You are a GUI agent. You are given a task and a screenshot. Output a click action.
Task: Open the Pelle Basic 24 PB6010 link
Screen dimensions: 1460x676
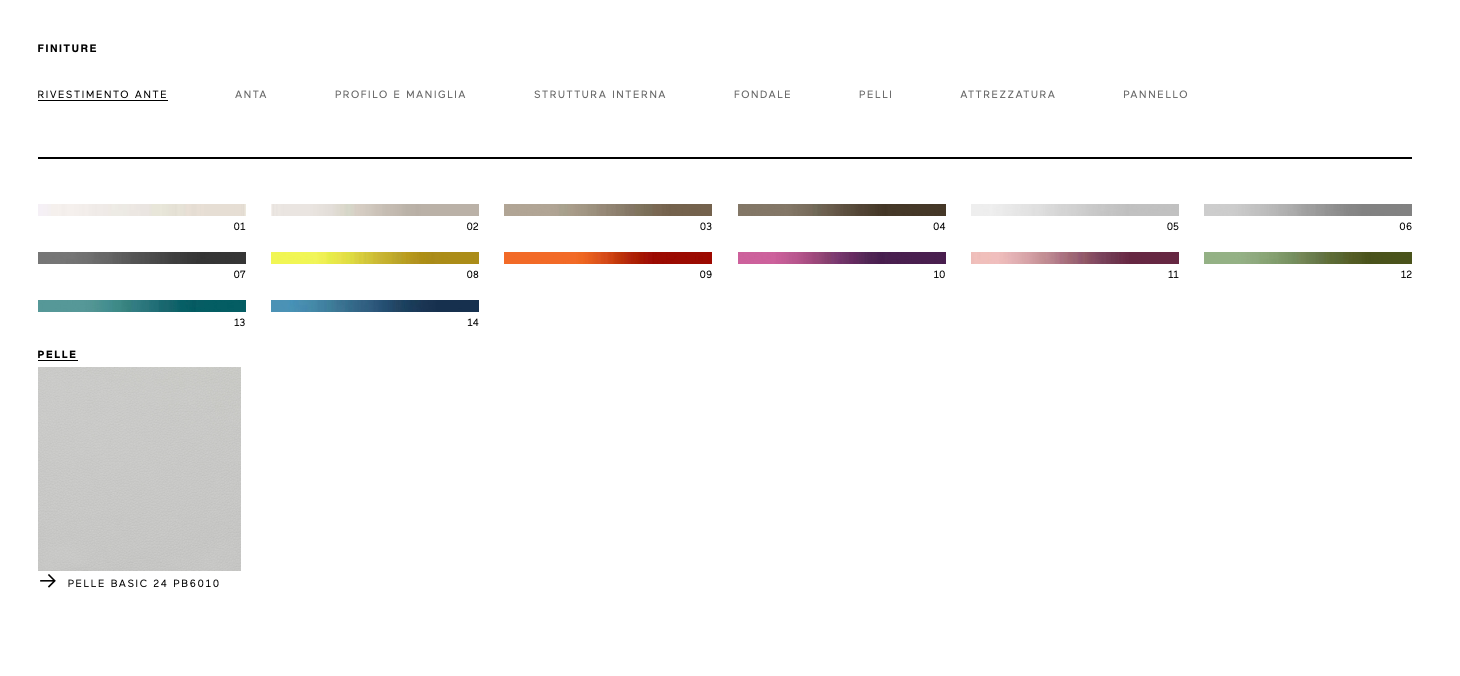[143, 584]
